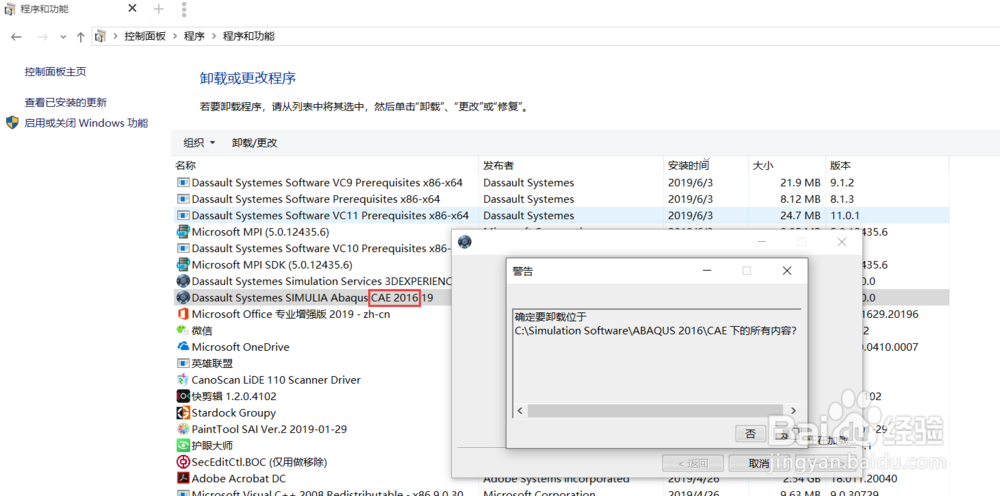This screenshot has height=496, width=1000.
Task: Click the 快剪辑 program icon
Action: click(183, 396)
